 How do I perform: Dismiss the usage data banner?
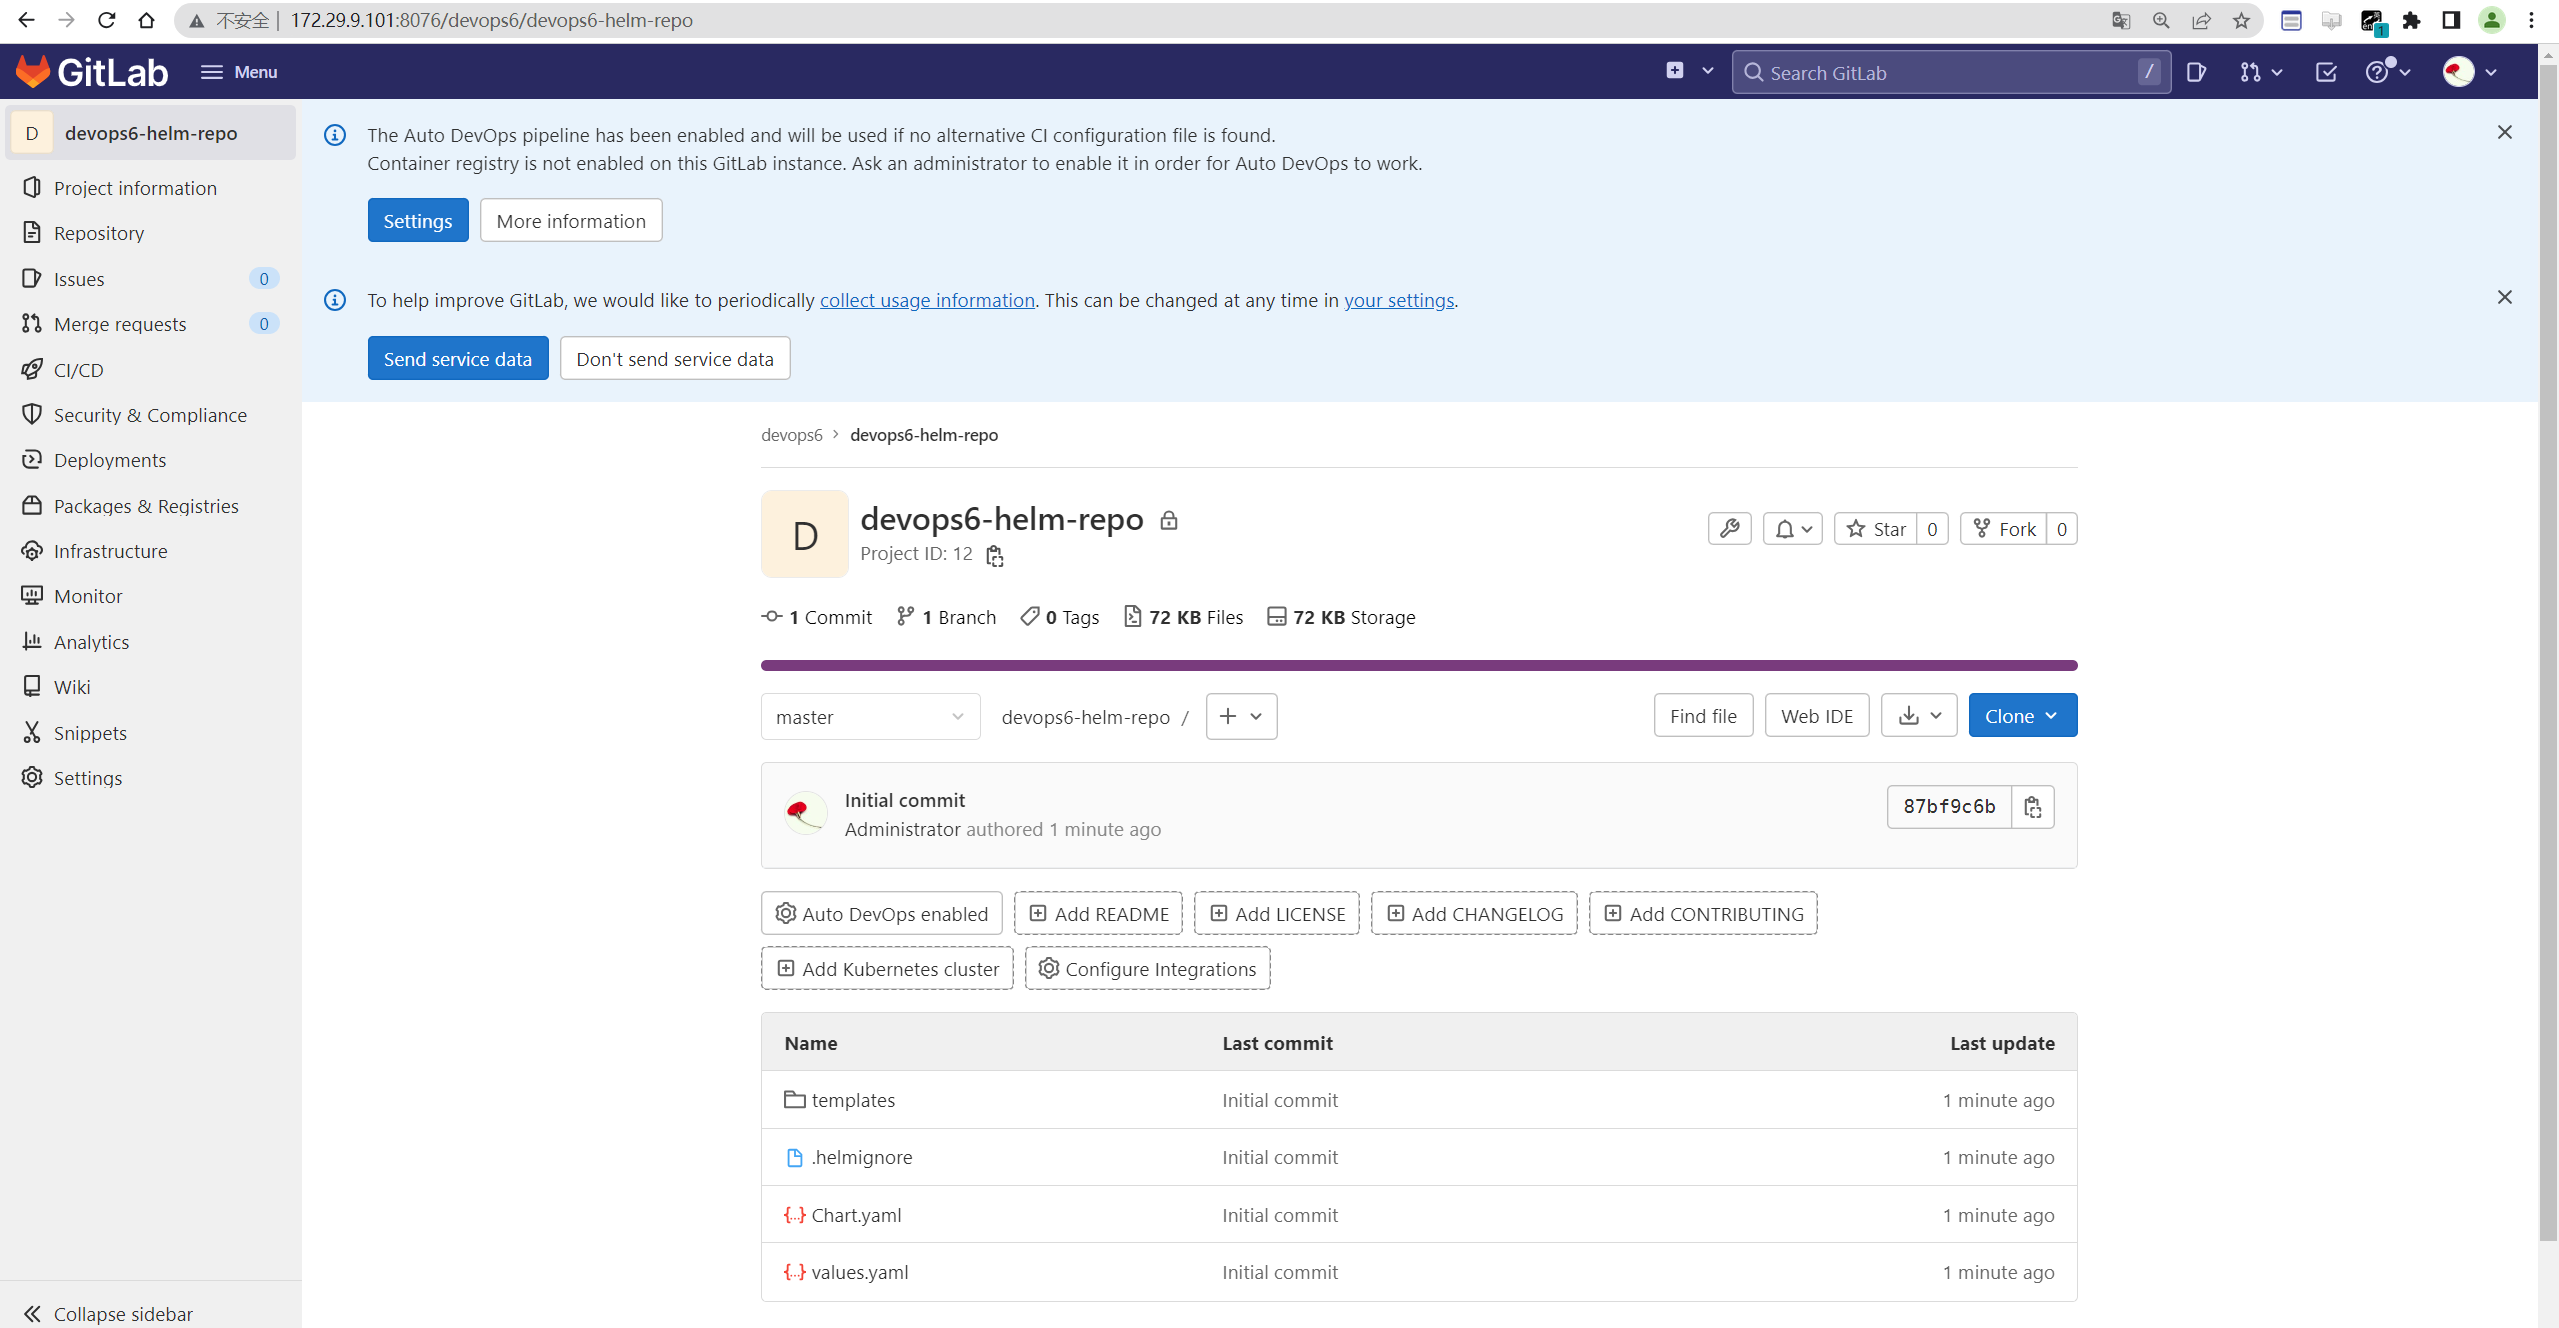(x=2504, y=297)
